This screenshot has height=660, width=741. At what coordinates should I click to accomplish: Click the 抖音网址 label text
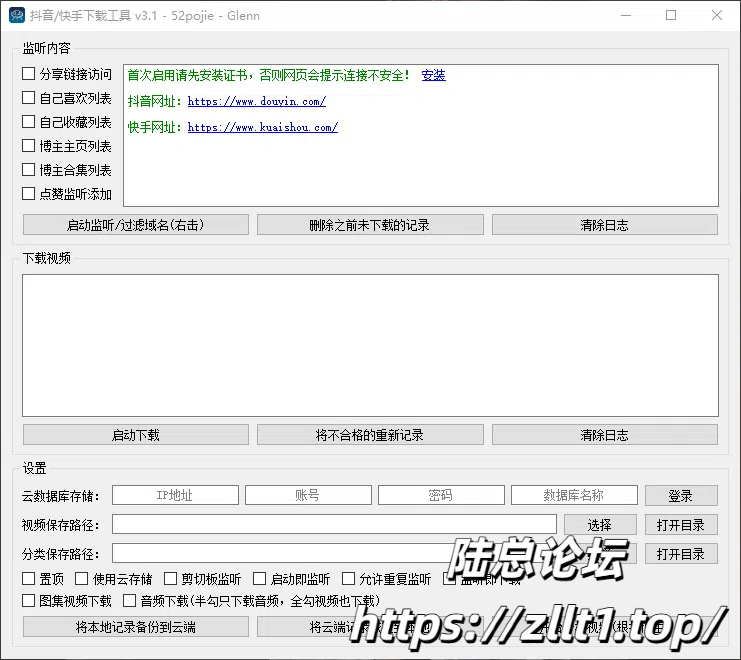click(155, 101)
